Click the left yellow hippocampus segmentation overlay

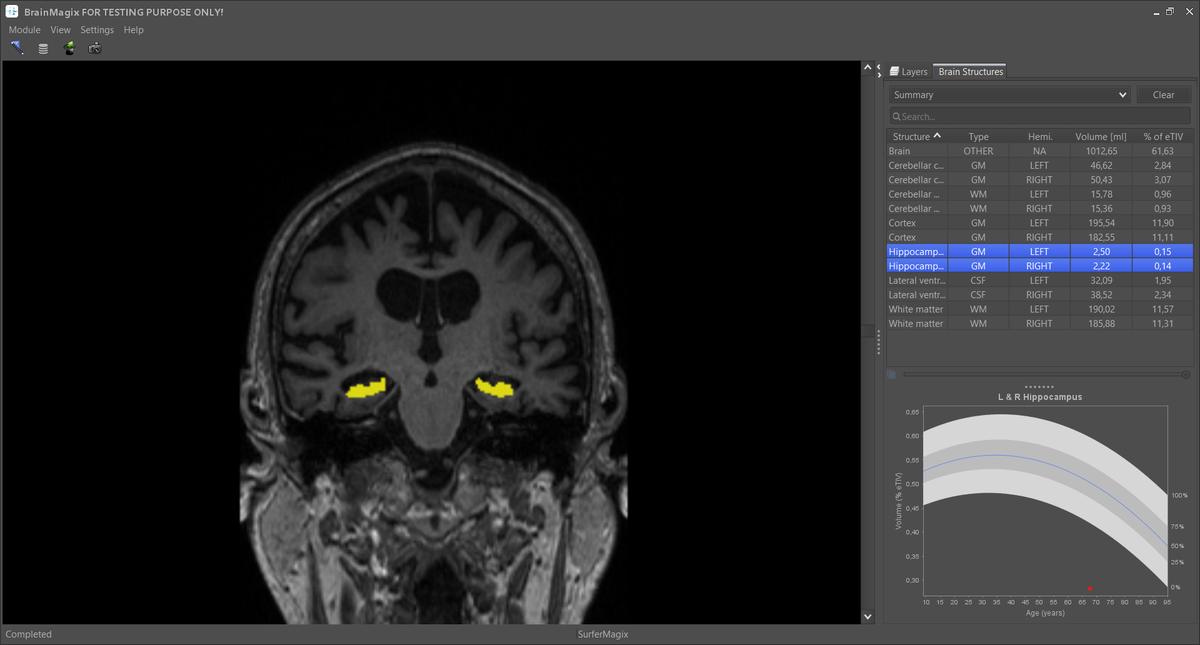click(x=366, y=386)
